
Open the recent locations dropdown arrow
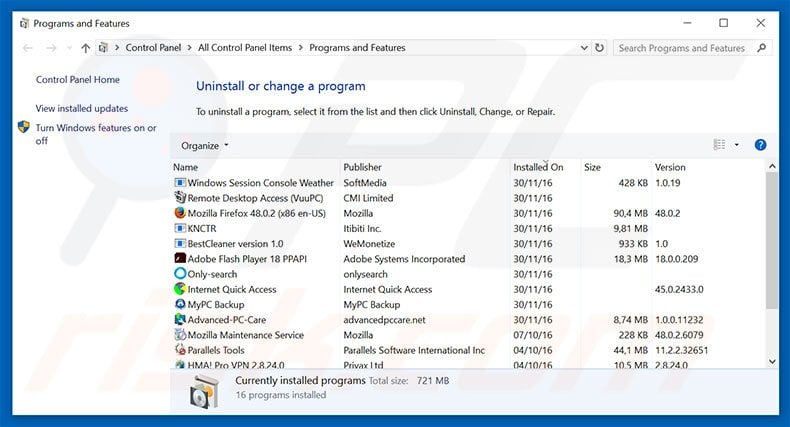[69, 48]
